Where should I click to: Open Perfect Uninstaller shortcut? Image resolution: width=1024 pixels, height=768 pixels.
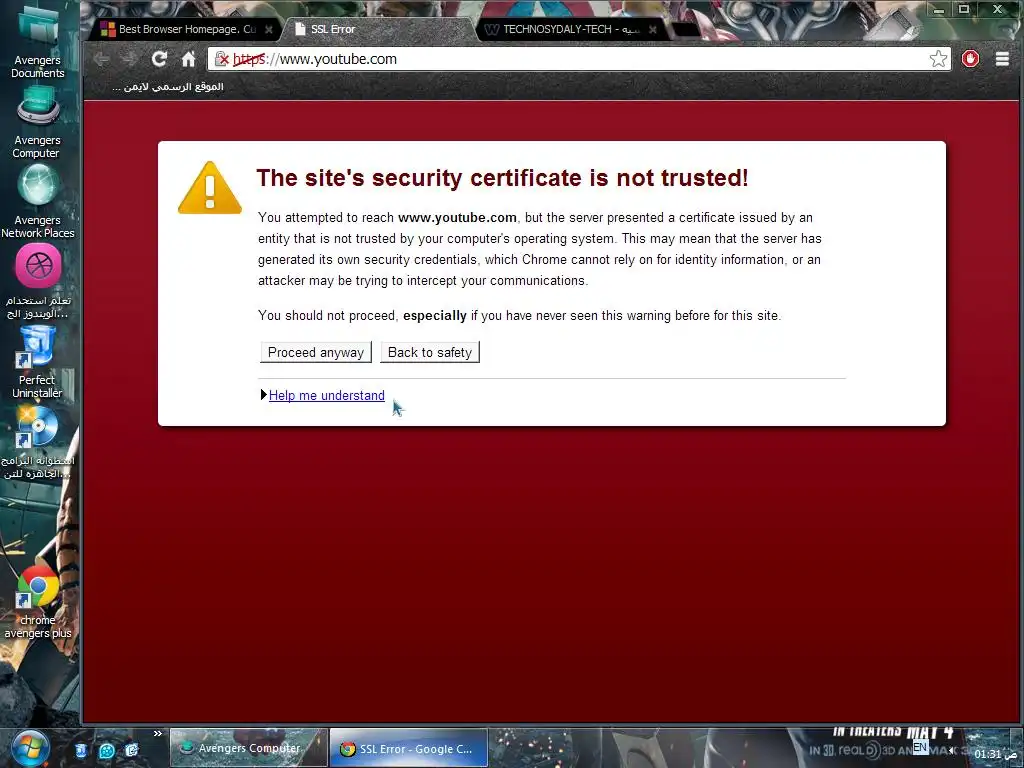coord(37,362)
